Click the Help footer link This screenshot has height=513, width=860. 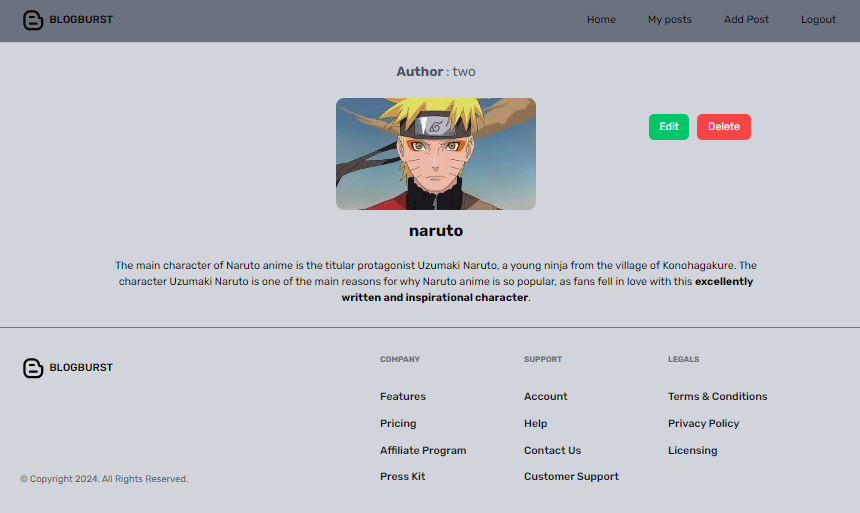(535, 424)
